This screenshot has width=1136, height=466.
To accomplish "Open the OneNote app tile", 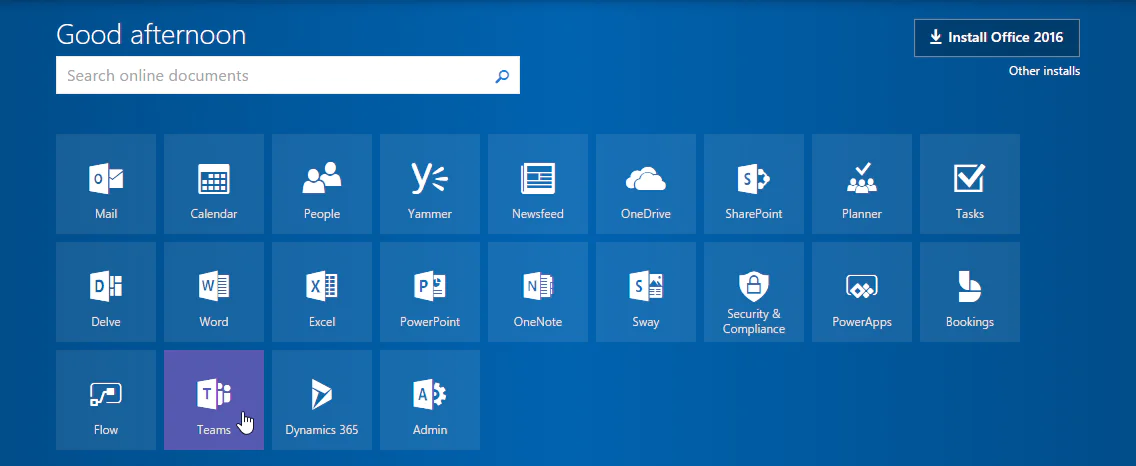I will click(538, 292).
